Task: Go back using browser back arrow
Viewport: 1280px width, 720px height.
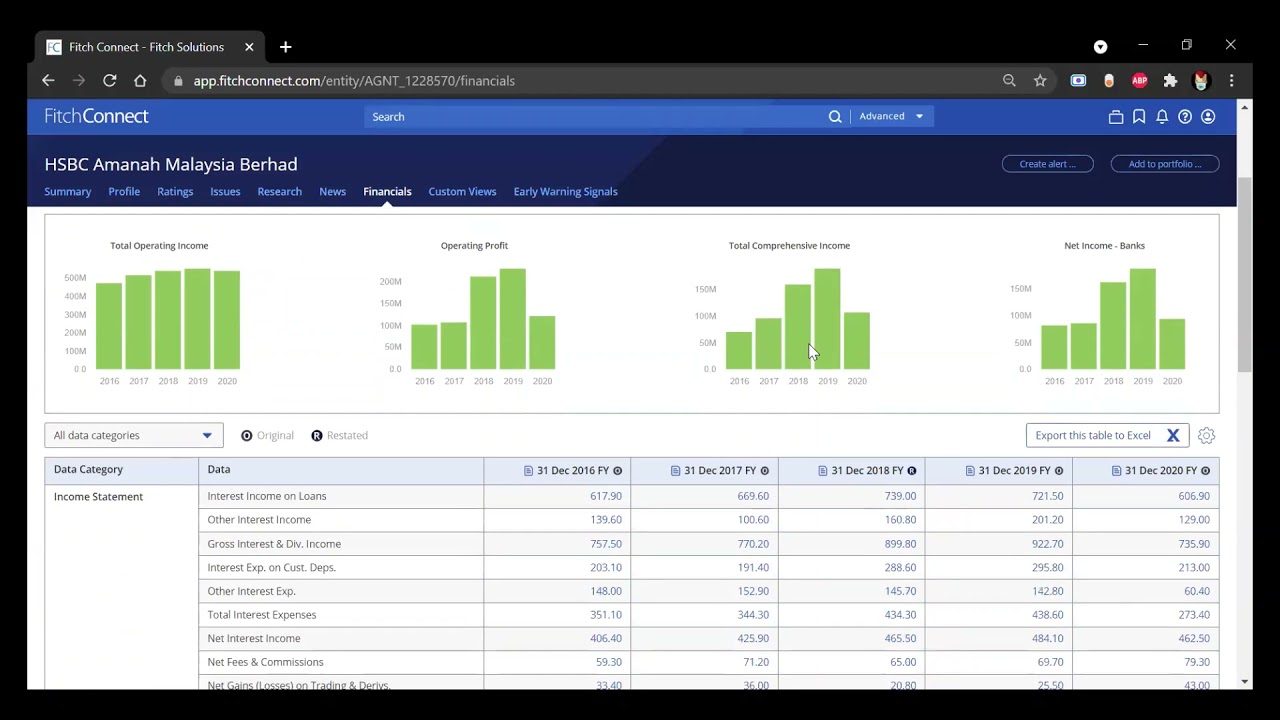Action: click(48, 80)
